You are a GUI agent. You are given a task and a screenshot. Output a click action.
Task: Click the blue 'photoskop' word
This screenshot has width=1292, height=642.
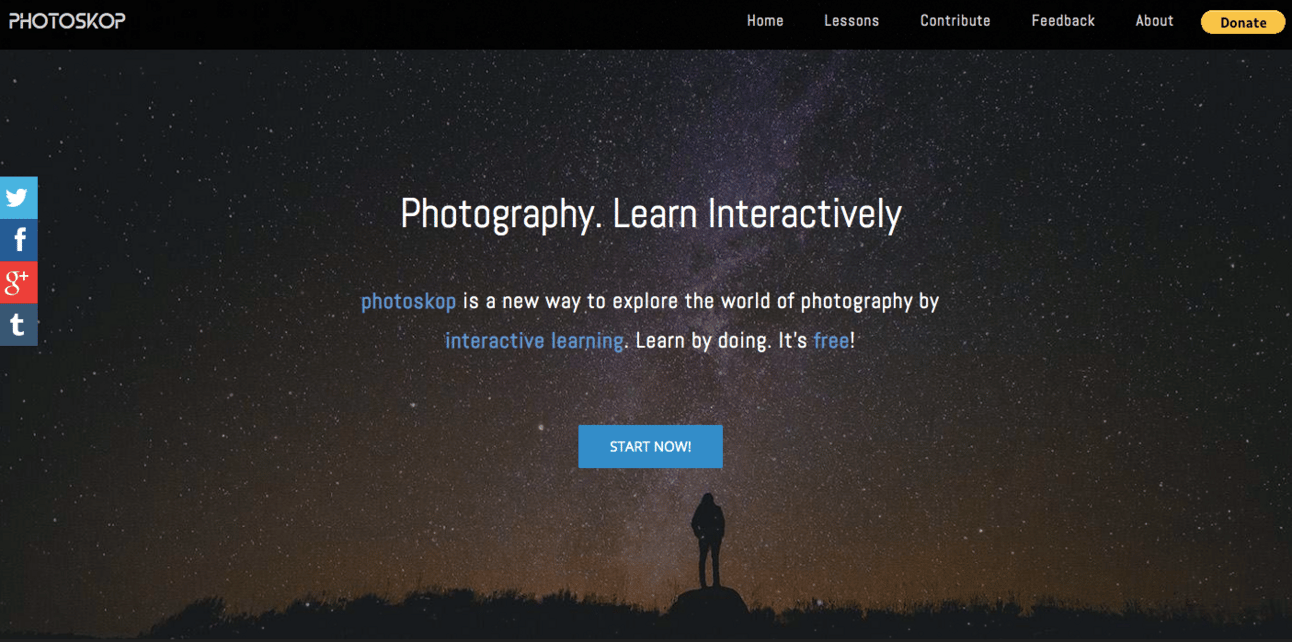point(408,301)
